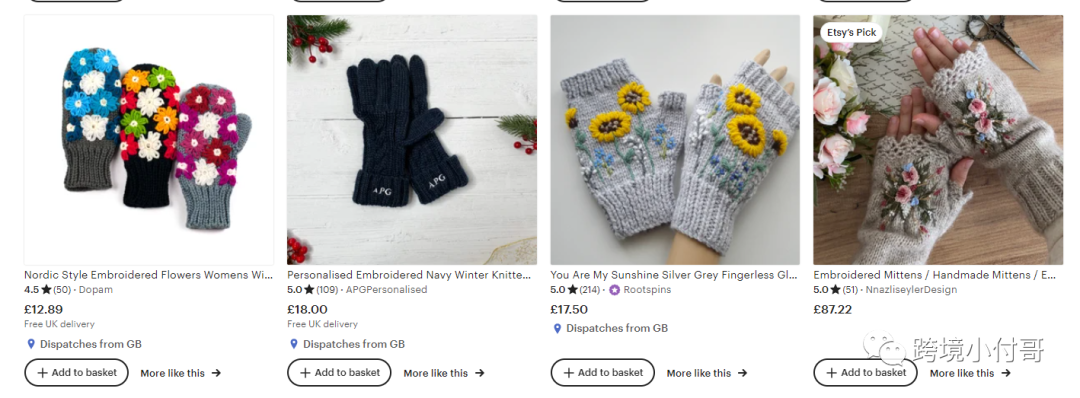
Task: Click the purple star seller badge beside Rootspins
Action: [614, 290]
